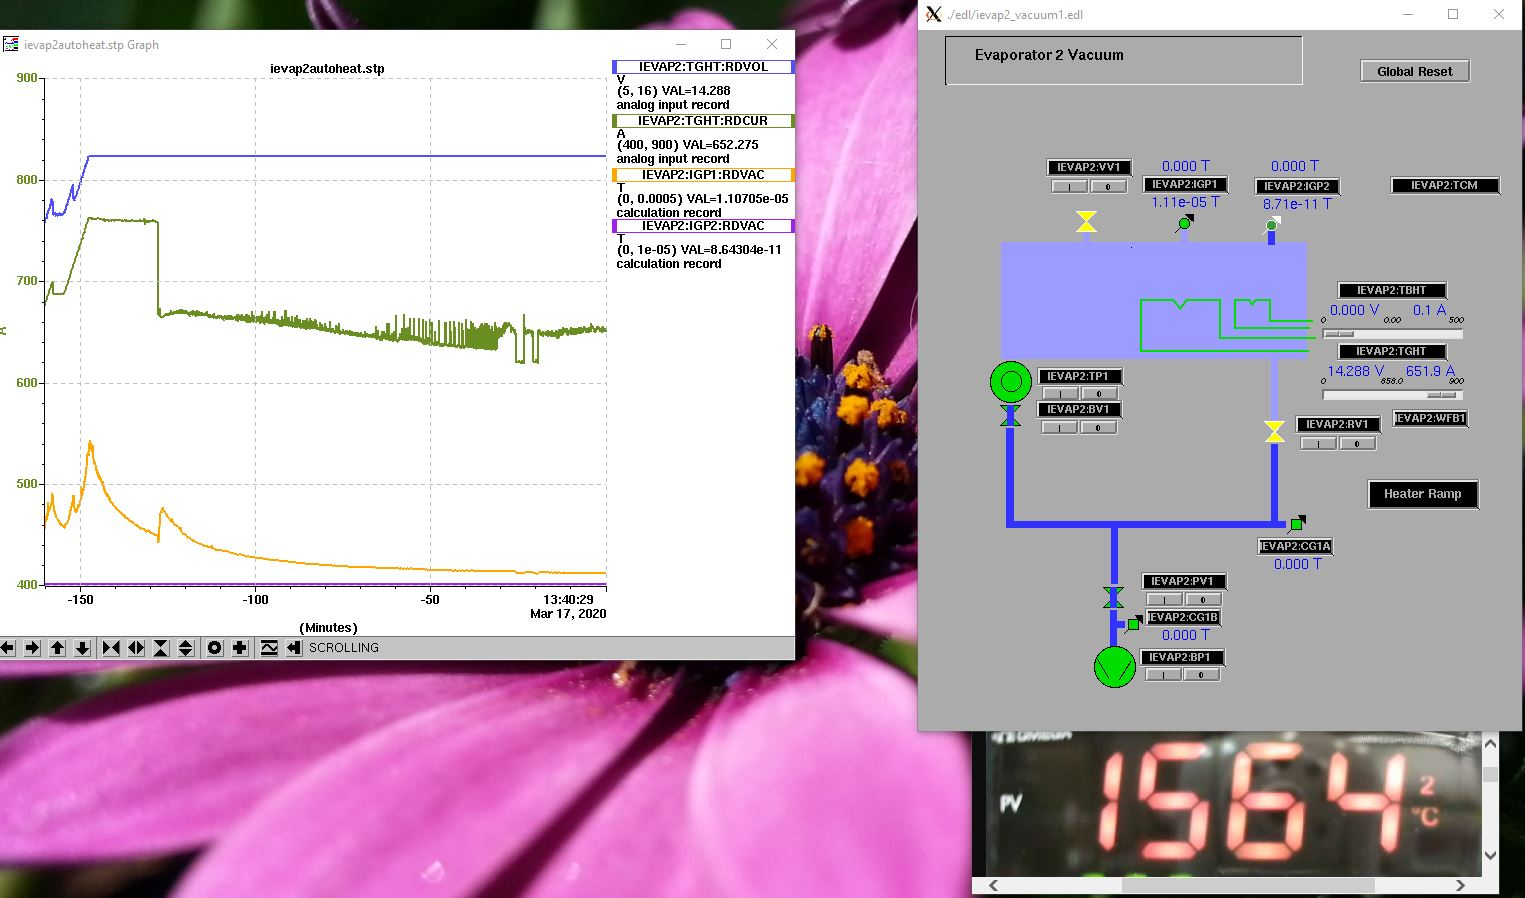Image resolution: width=1525 pixels, height=898 pixels.
Task: Click the return-to-scrolling arrow icon
Action: click(293, 648)
